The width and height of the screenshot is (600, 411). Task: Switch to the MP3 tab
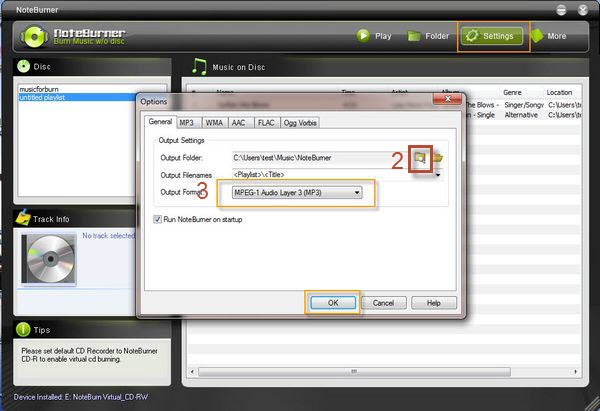[x=187, y=123]
